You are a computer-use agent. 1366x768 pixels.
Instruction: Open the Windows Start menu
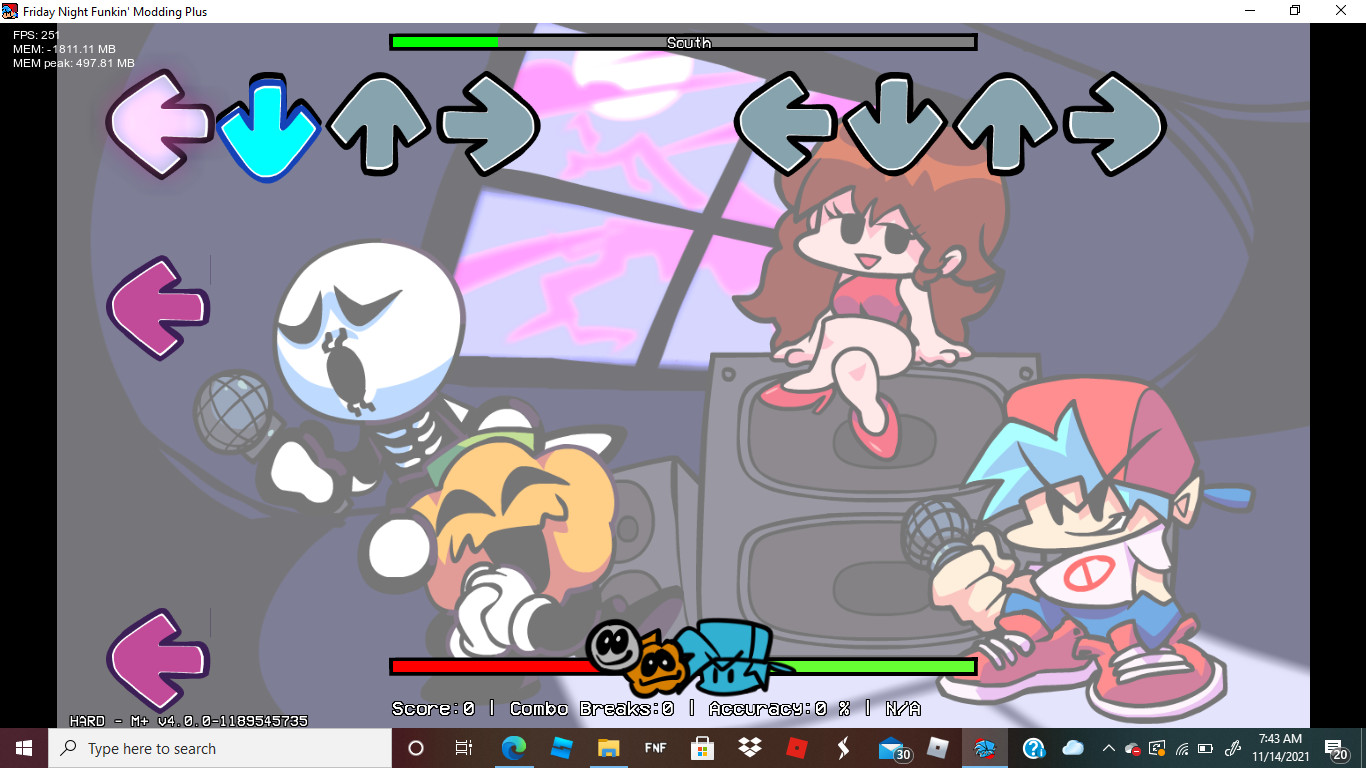point(23,748)
